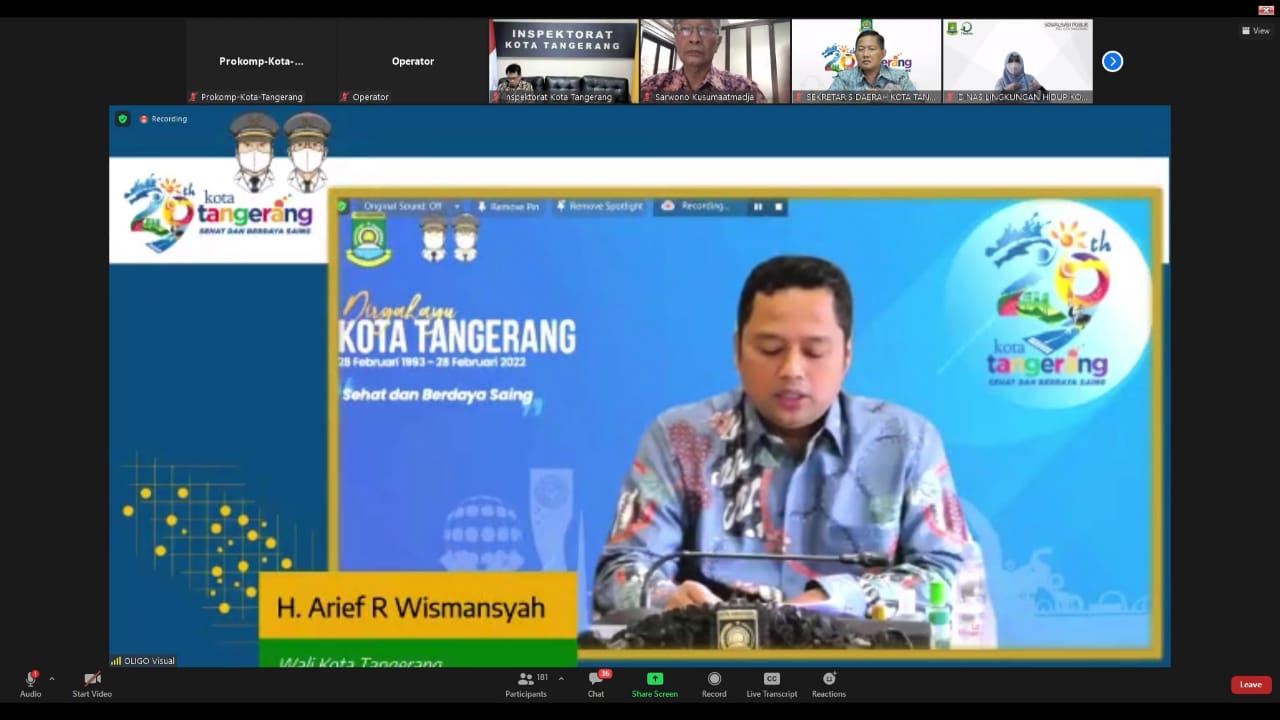
Task: Click the red Leave button
Action: (1251, 685)
